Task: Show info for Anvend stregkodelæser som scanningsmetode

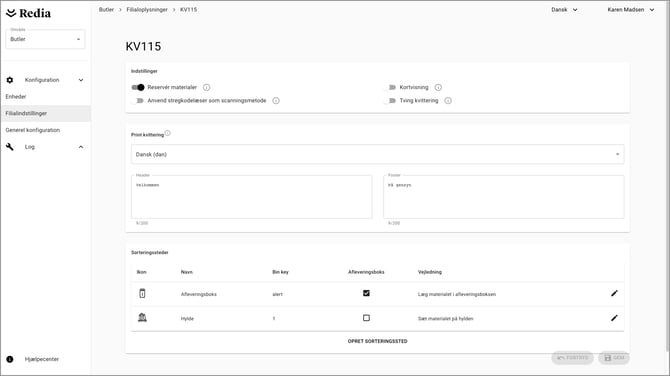Action: point(276,101)
